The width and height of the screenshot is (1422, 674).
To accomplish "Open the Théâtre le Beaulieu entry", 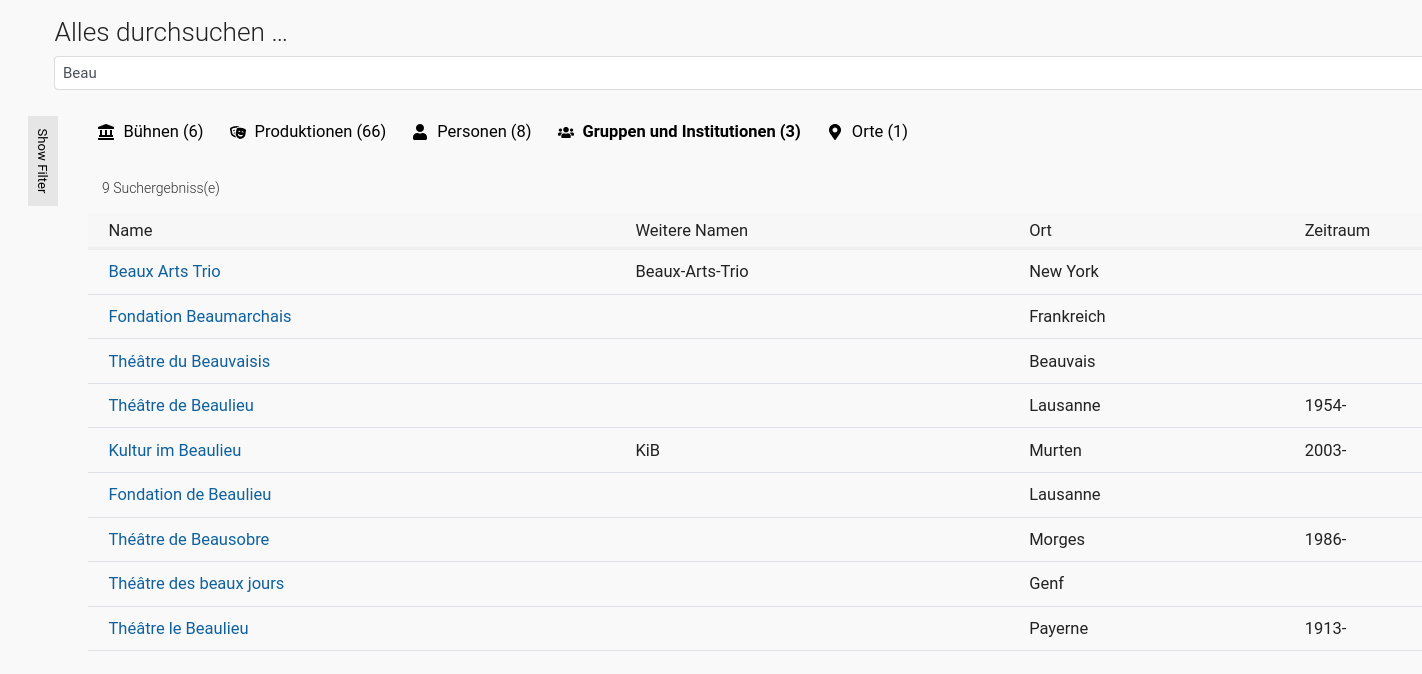I will coord(178,628).
